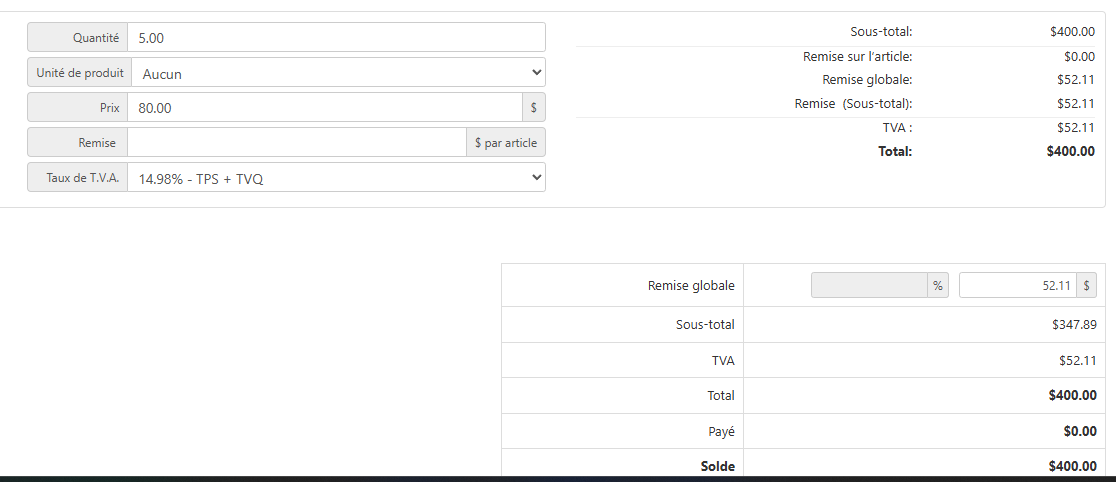This screenshot has width=1116, height=482.
Task: Select the Solde row label
Action: click(717, 466)
